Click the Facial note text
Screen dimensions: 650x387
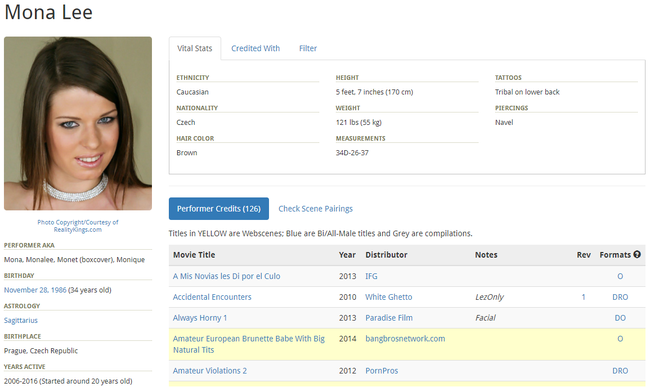point(485,318)
